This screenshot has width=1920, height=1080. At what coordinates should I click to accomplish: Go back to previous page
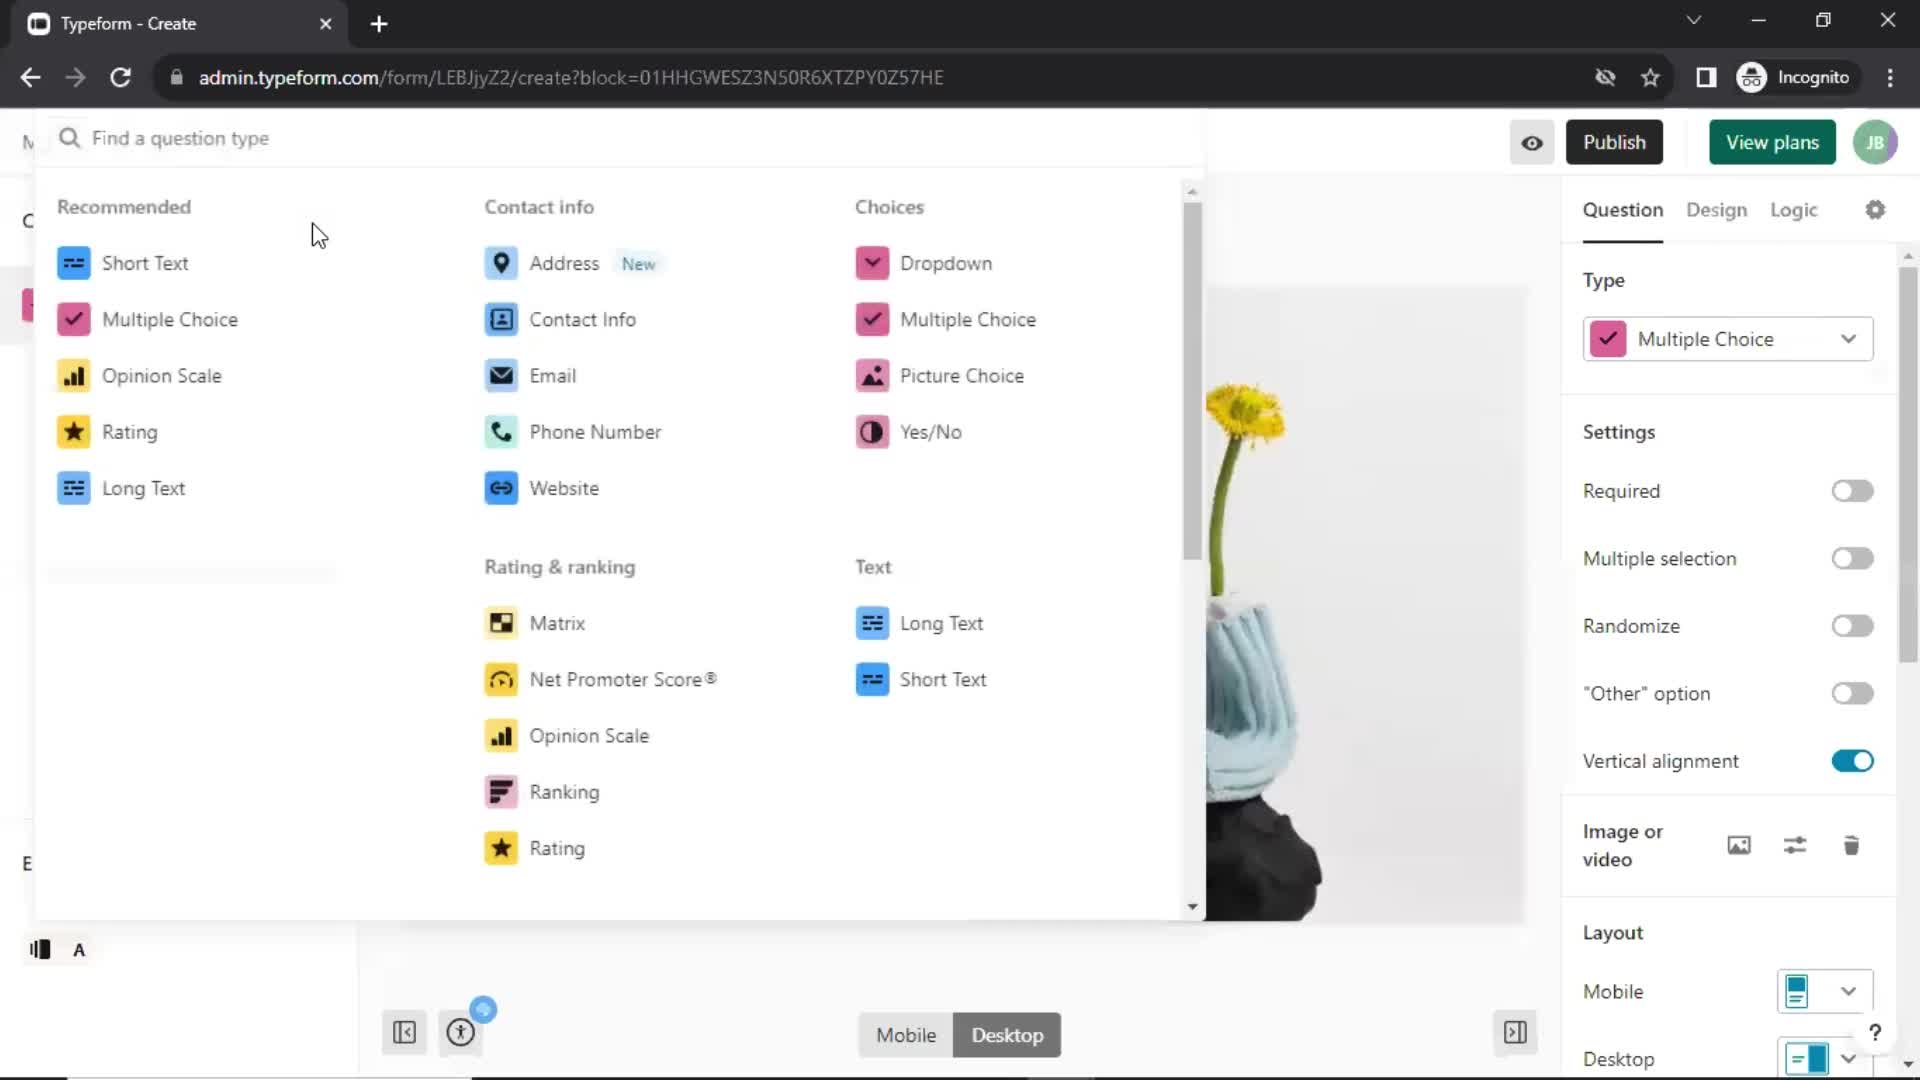pyautogui.click(x=30, y=77)
